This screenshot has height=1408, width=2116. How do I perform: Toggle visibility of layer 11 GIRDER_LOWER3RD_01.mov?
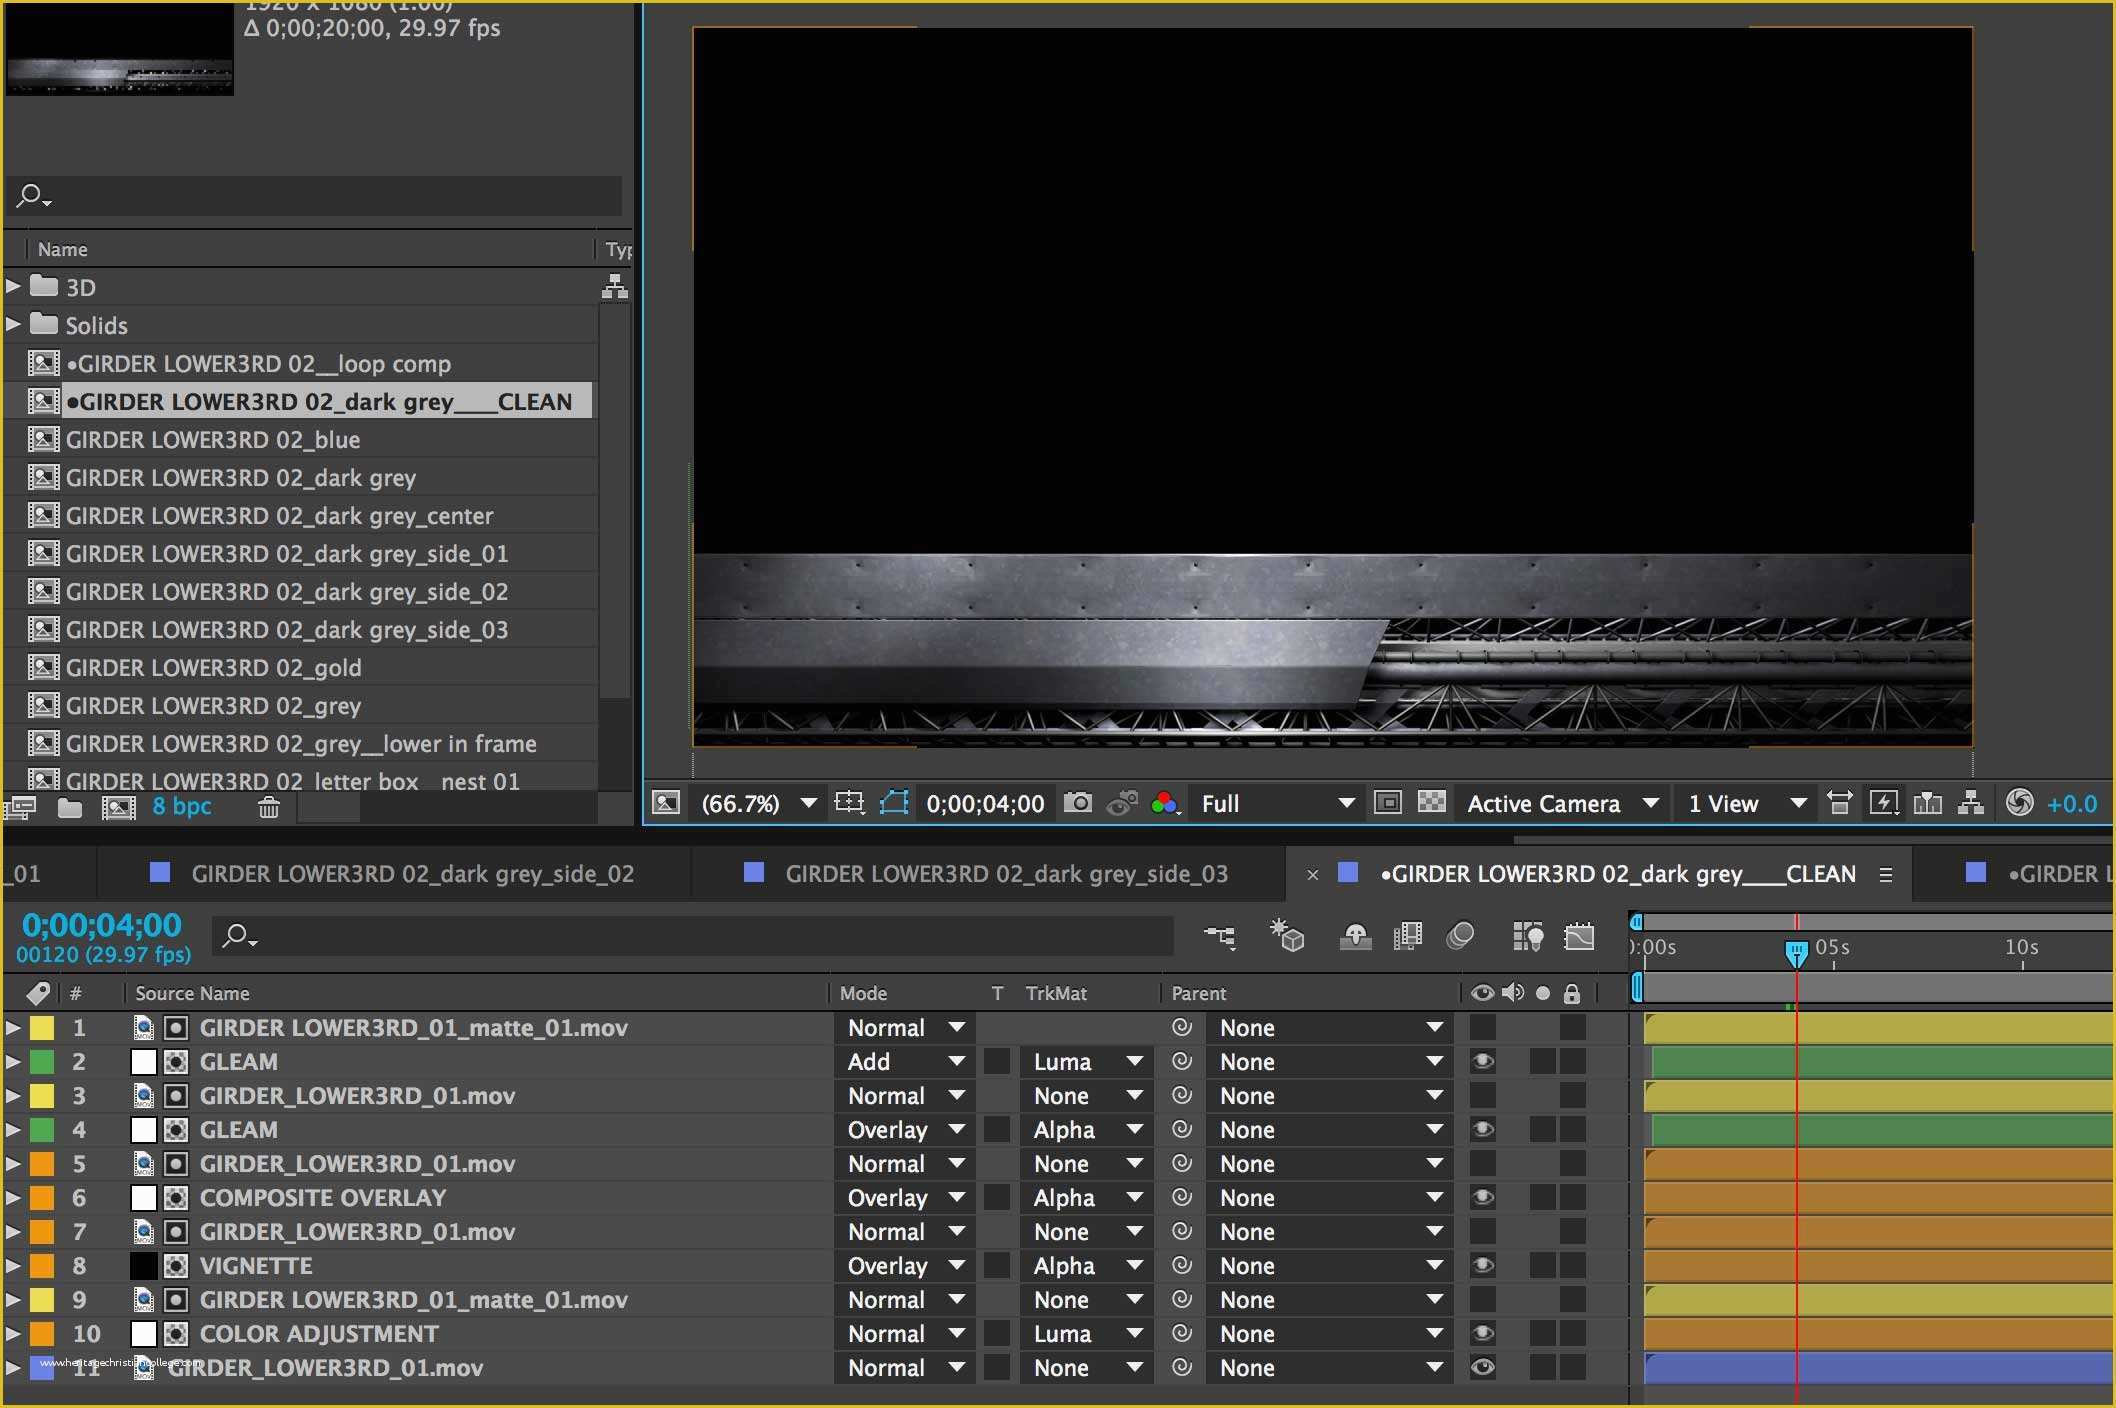1483,1367
